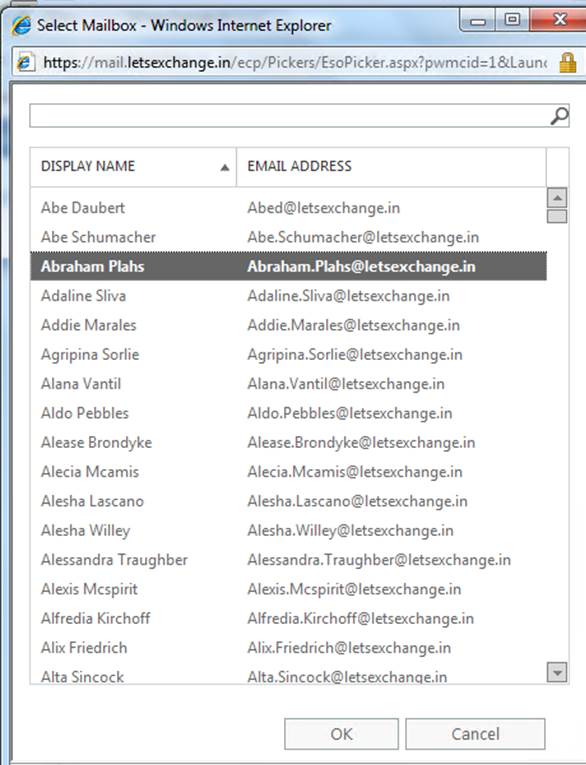Click email Alta.Sincock@letsexchange.in
The height and width of the screenshot is (765, 586).
click(x=347, y=677)
